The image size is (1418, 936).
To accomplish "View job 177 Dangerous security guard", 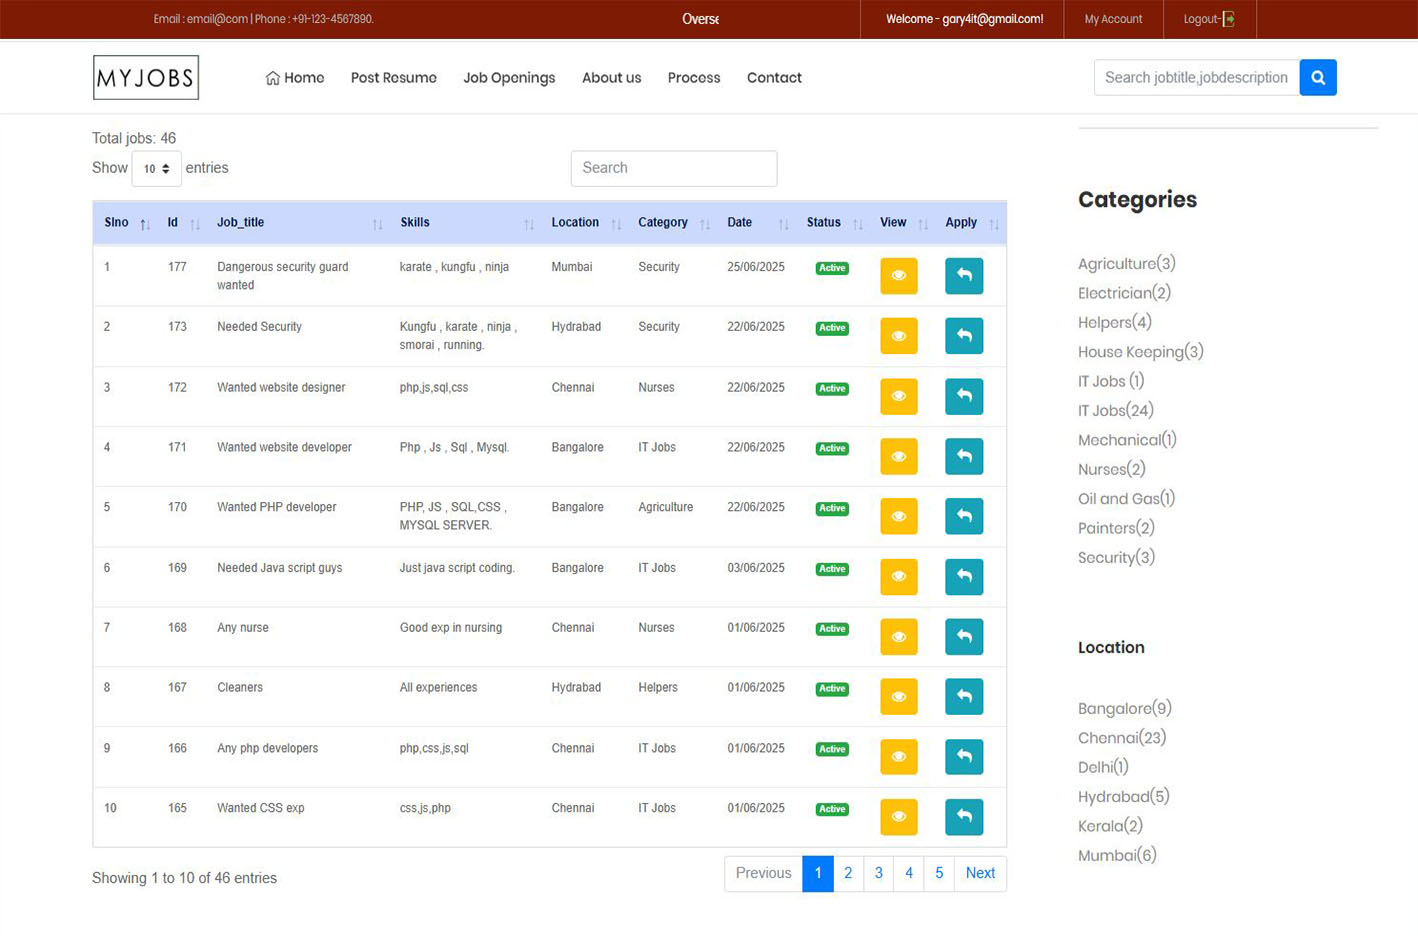I will pos(898,276).
